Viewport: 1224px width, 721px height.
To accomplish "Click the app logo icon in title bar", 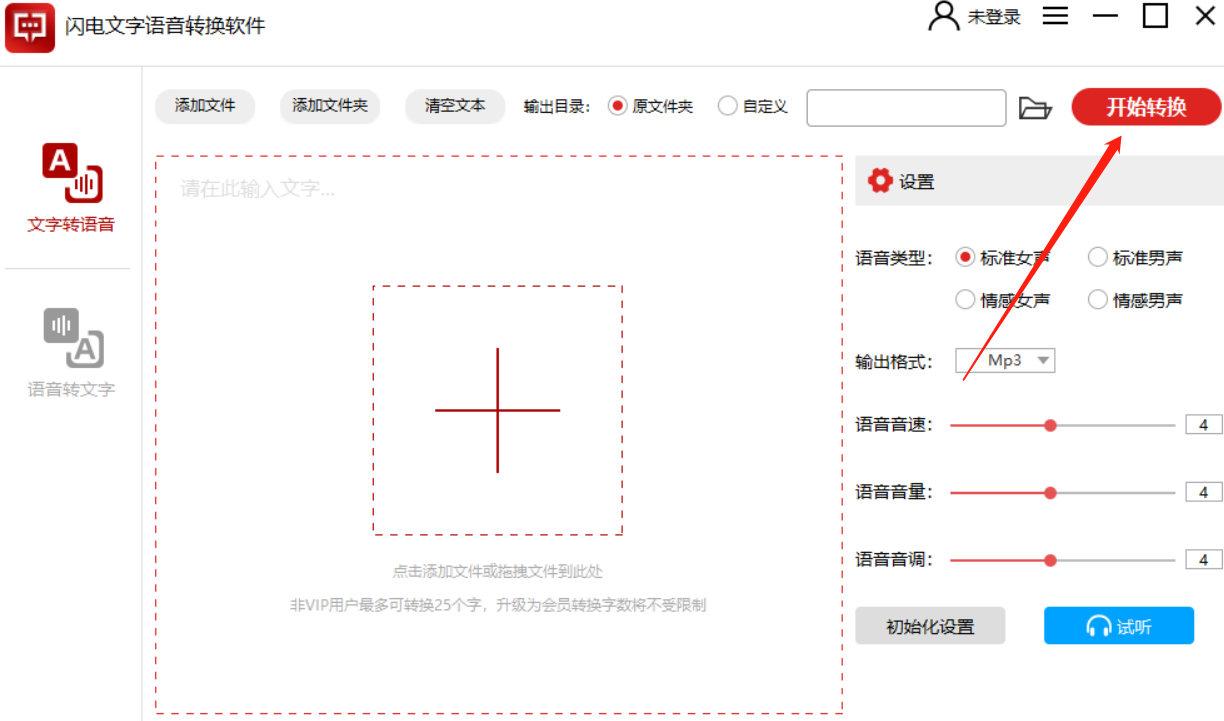I will (x=30, y=27).
